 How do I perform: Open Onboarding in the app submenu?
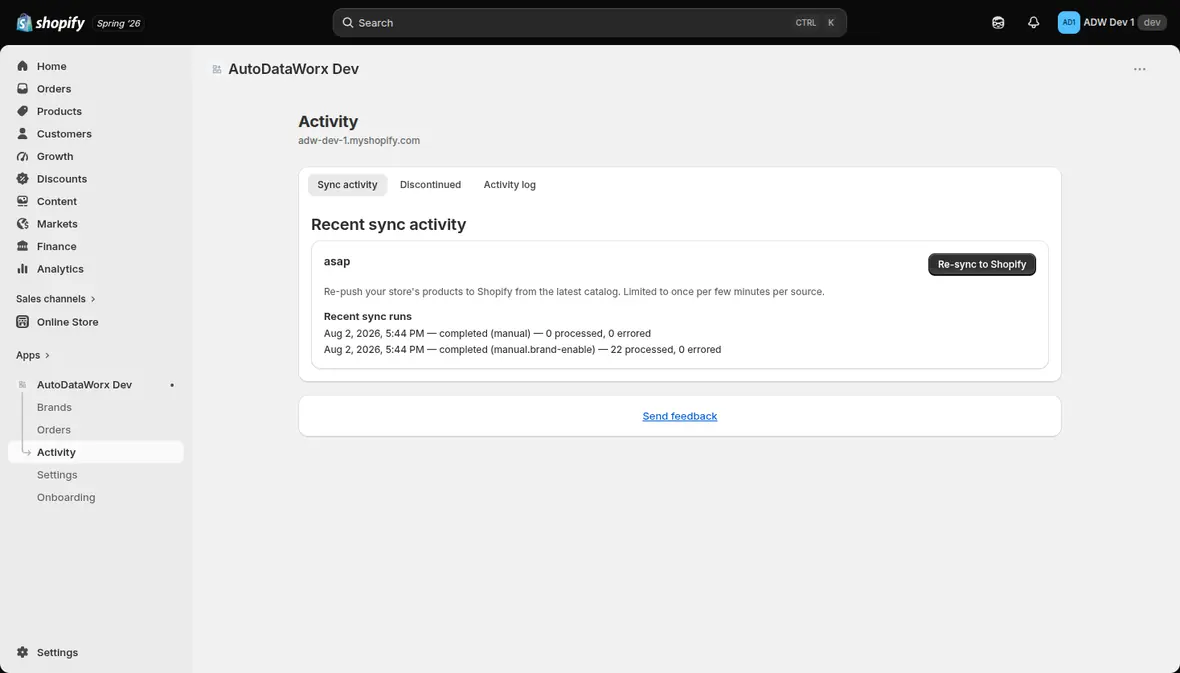pyautogui.click(x=66, y=498)
